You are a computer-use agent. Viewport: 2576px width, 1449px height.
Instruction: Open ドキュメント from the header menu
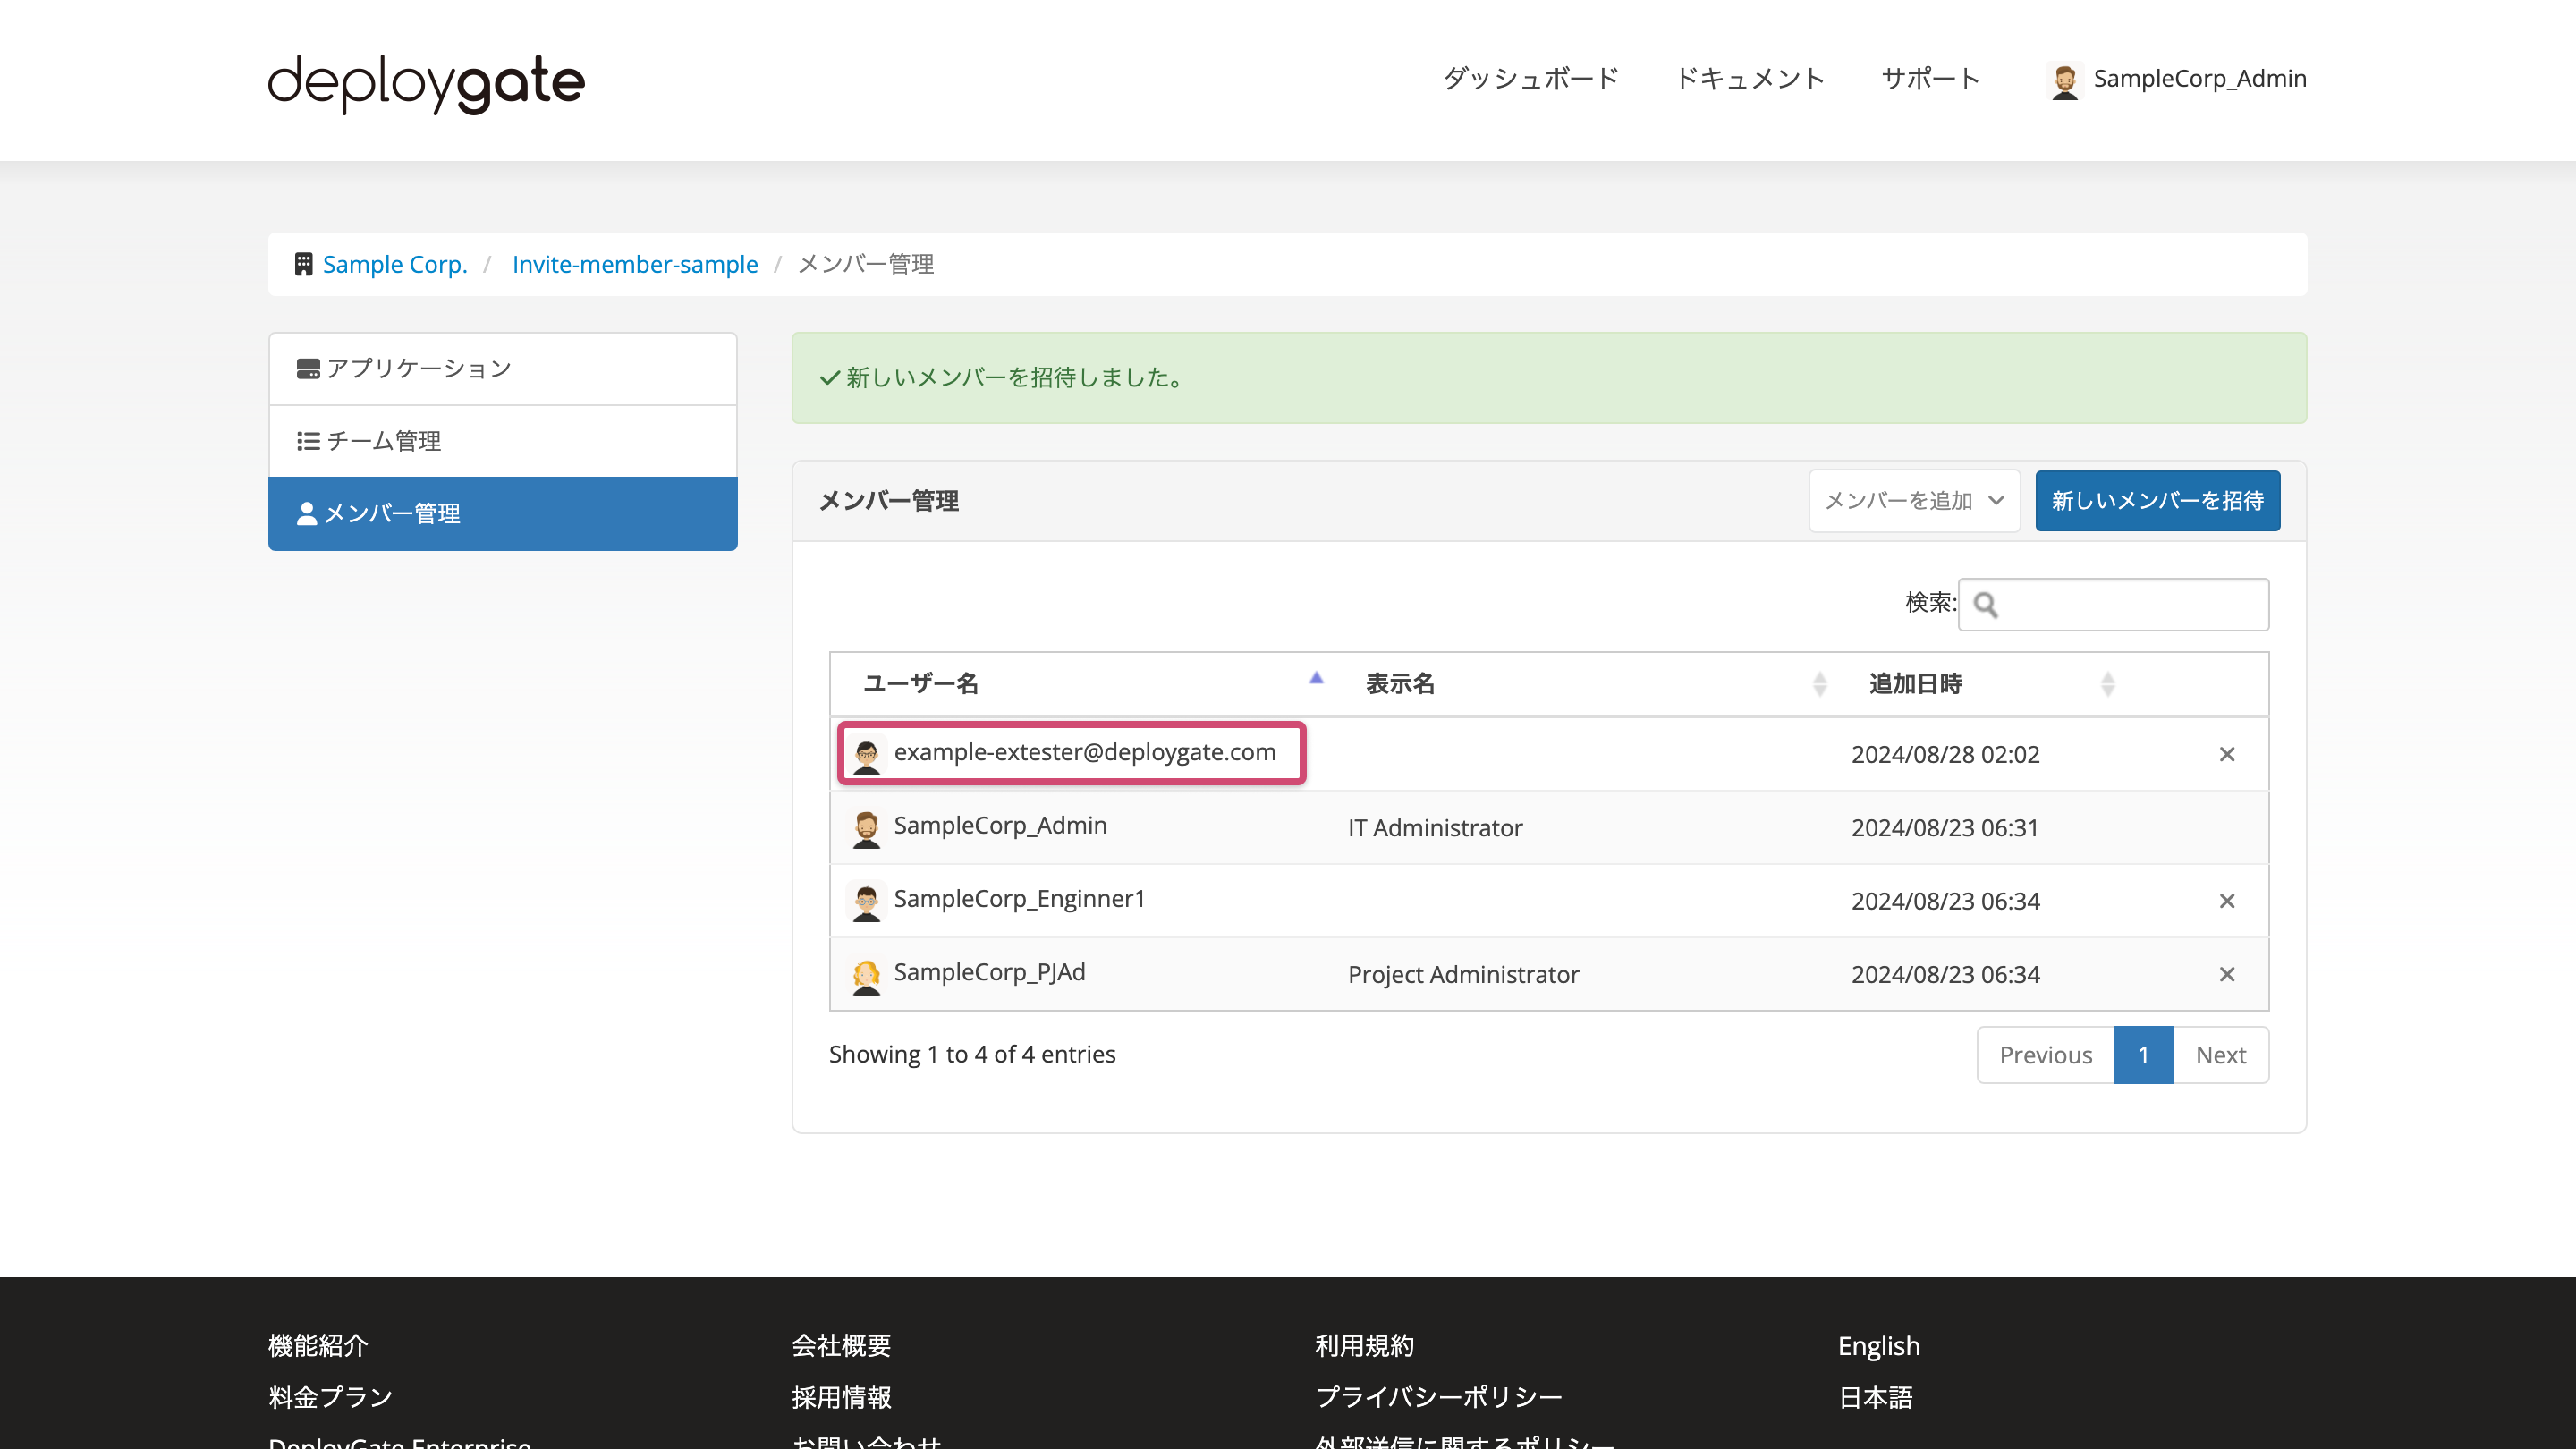click(x=1750, y=79)
